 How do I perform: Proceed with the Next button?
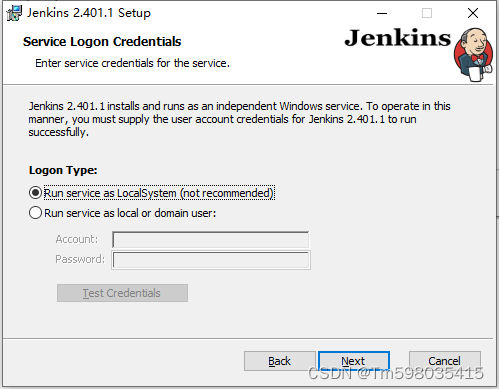354,361
